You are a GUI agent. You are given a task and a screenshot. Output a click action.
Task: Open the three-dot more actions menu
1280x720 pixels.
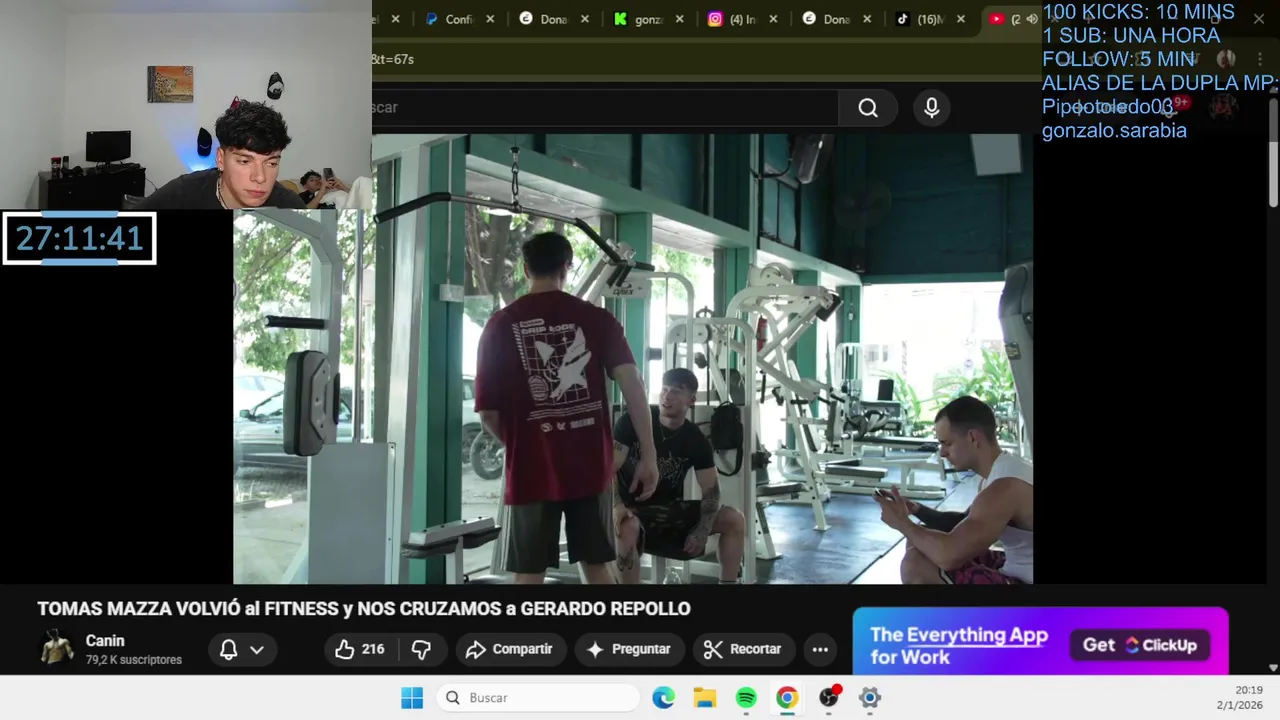pos(820,649)
